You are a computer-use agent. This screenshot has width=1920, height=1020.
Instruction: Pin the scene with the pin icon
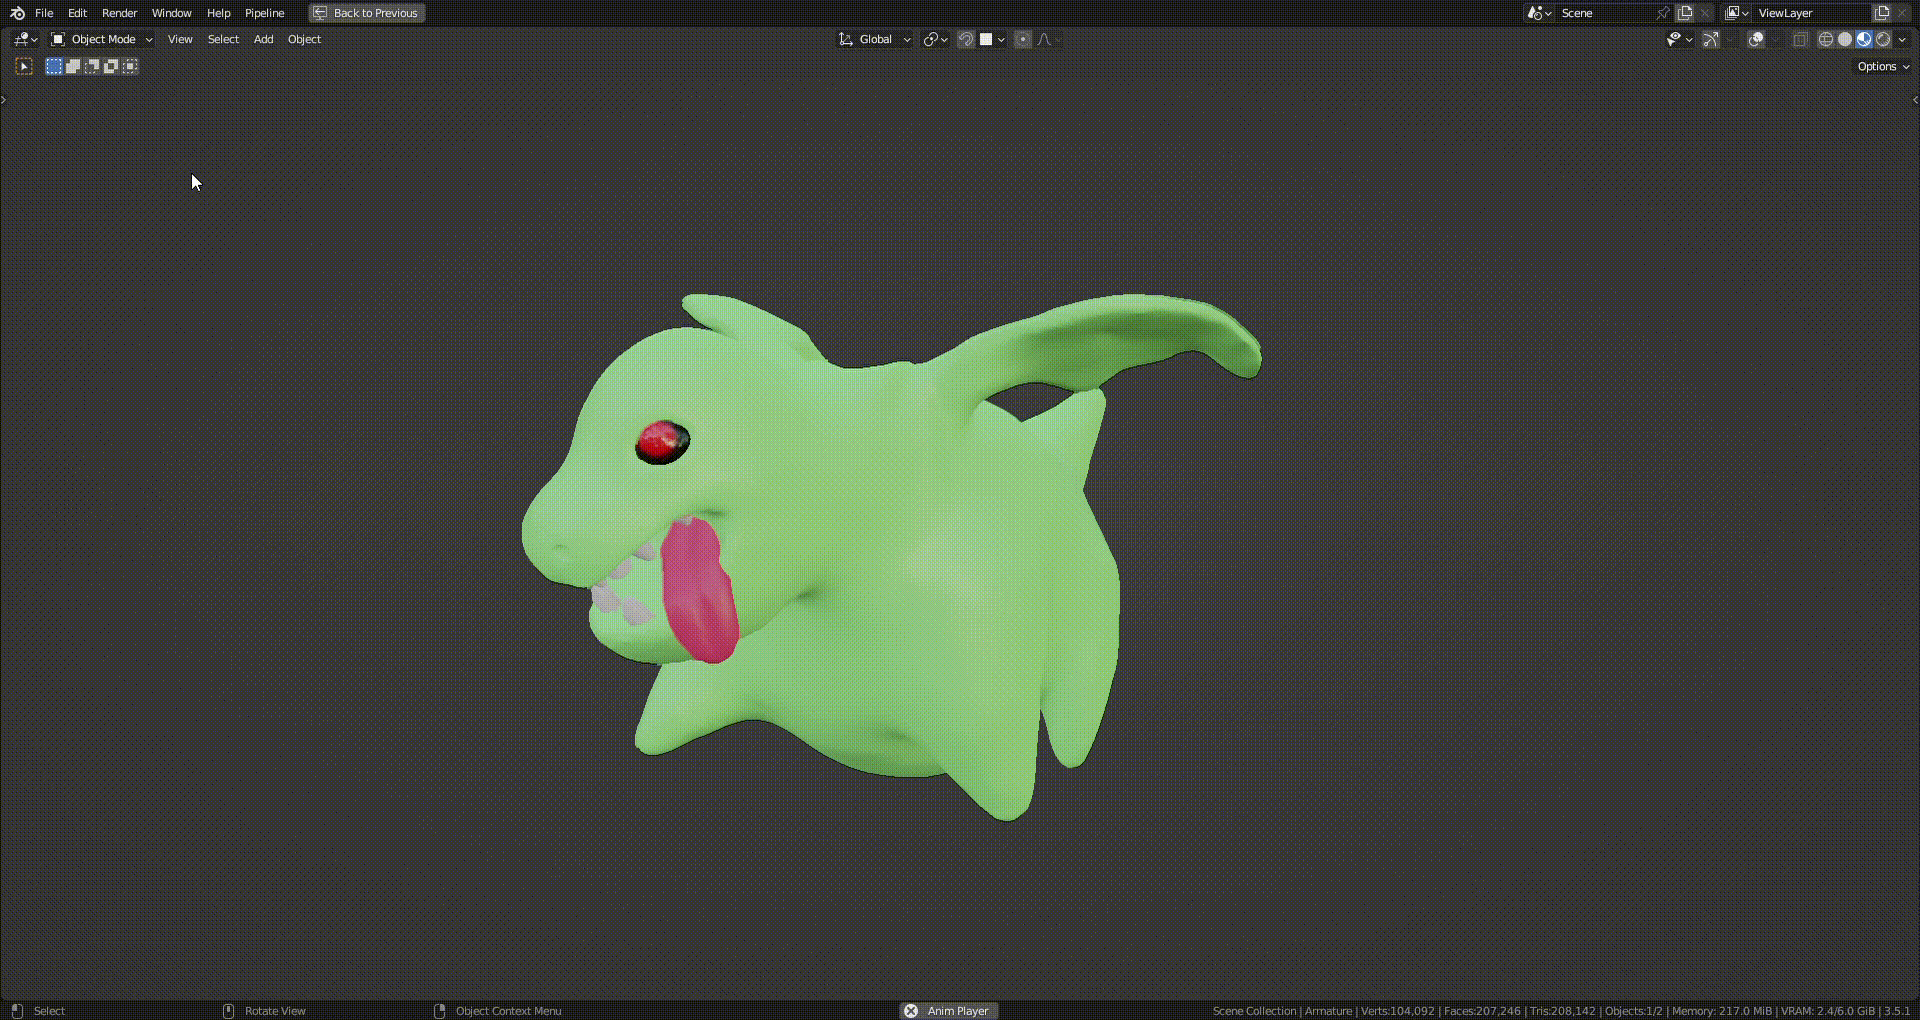1662,13
